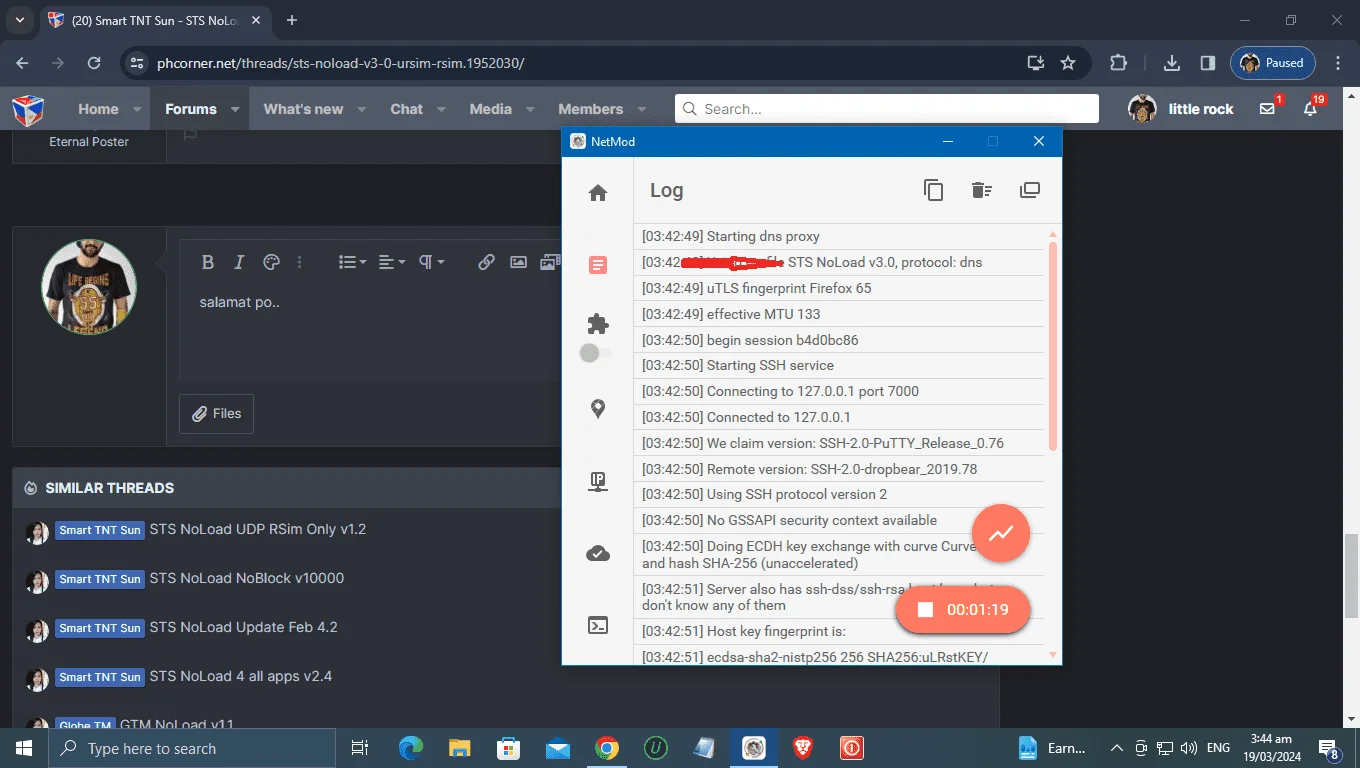
Task: Open little rock account menu
Action: point(1181,109)
